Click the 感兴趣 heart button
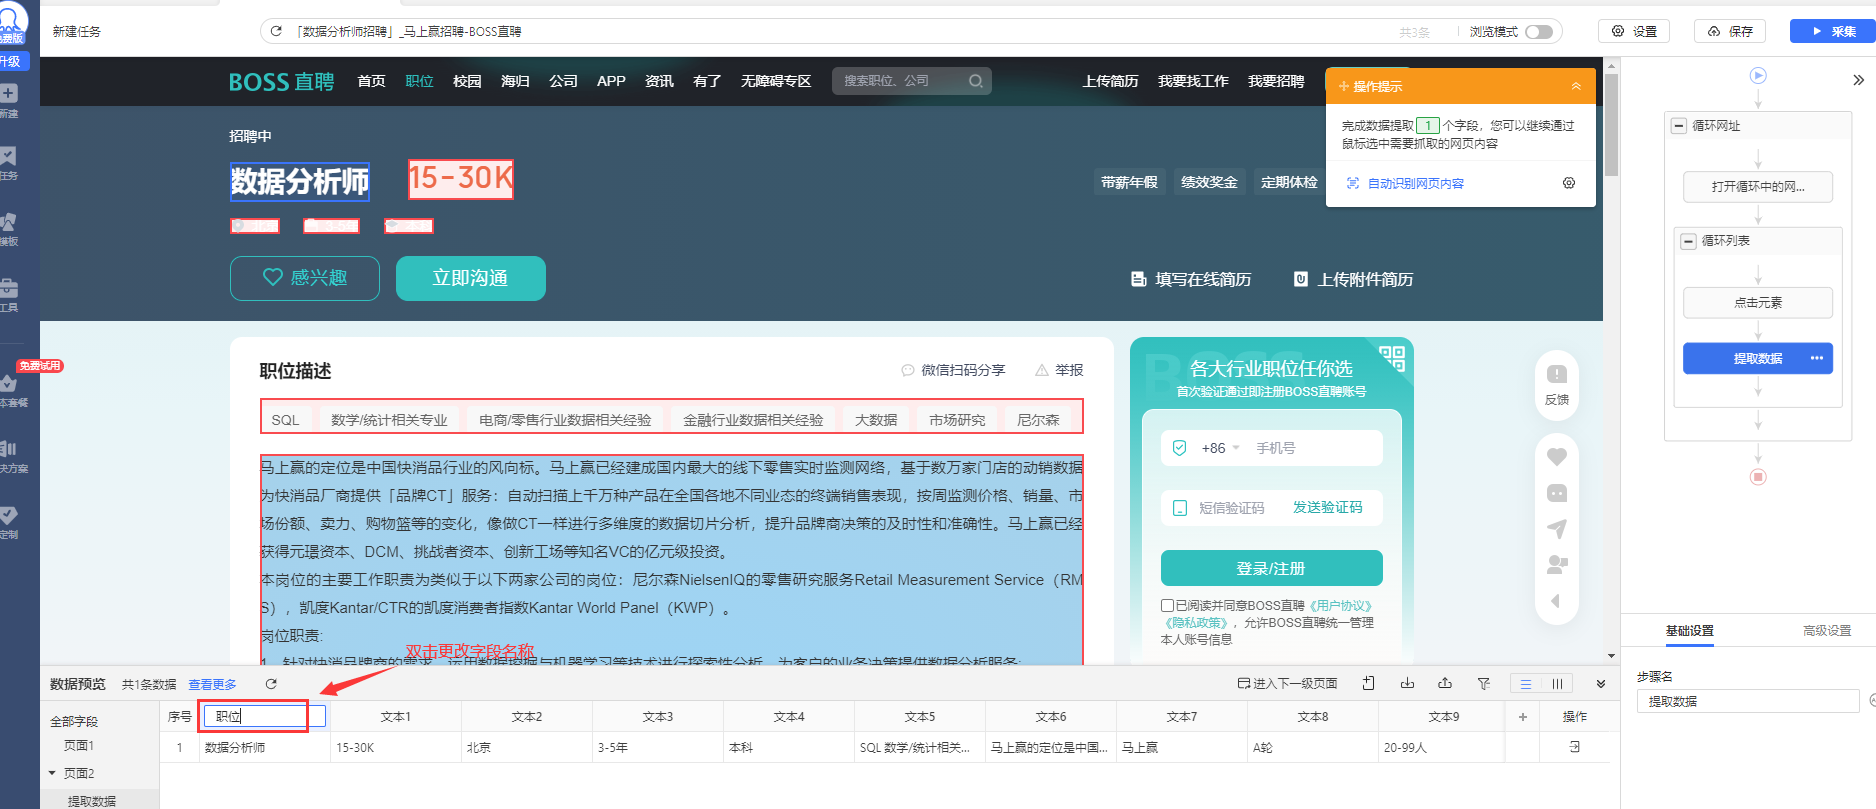Screen dimensions: 1876x809 [x=305, y=278]
